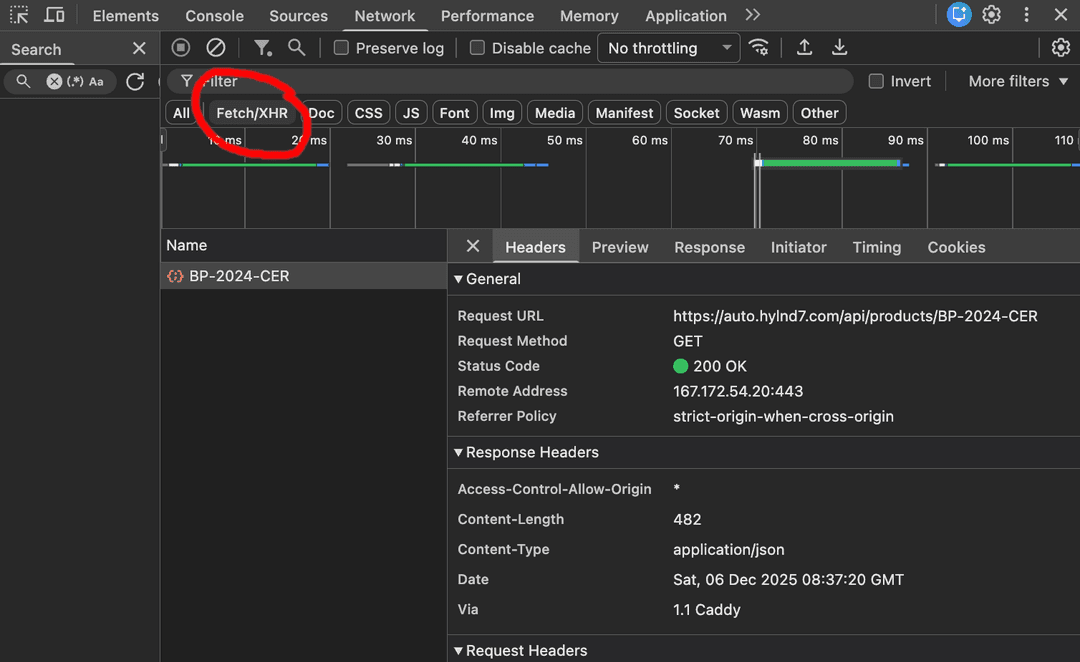
Task: Toggle match case Aa option
Action: coord(96,81)
